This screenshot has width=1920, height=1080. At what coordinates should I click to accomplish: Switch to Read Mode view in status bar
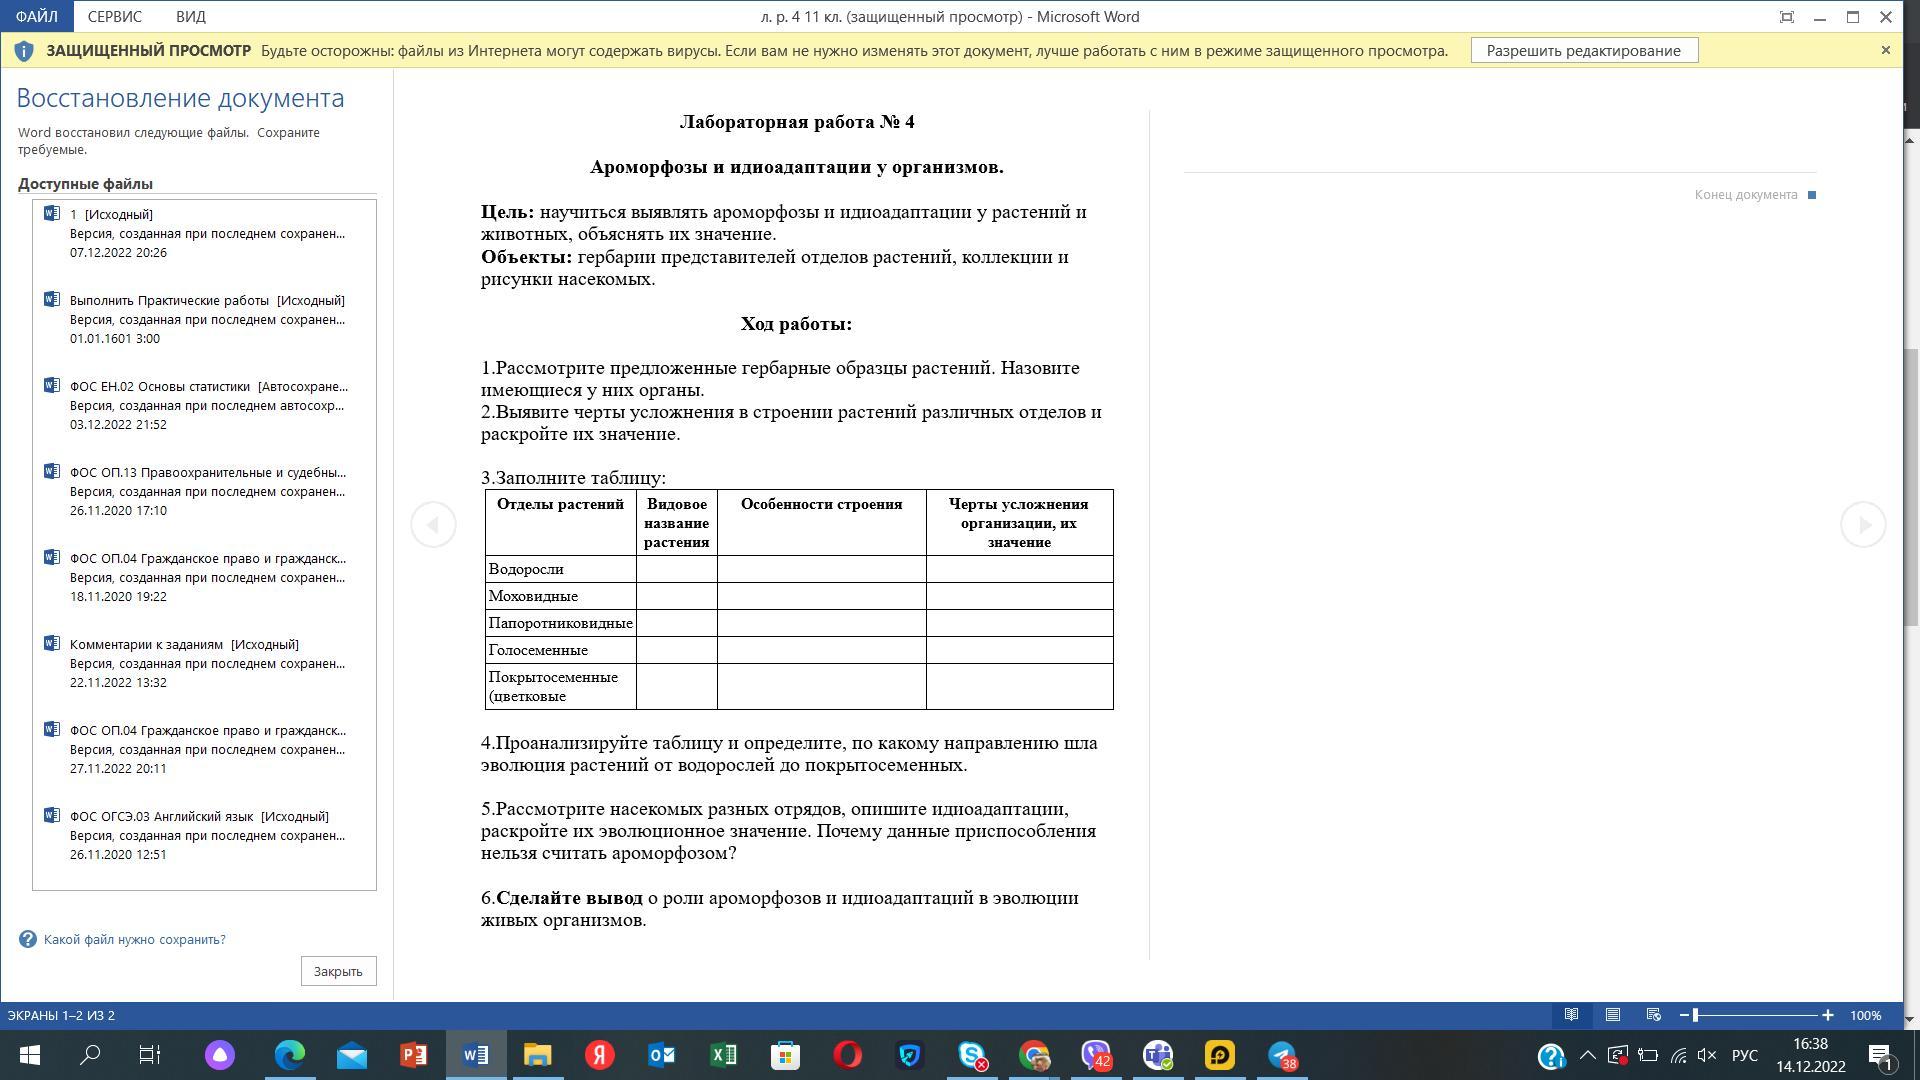[x=1571, y=1015]
